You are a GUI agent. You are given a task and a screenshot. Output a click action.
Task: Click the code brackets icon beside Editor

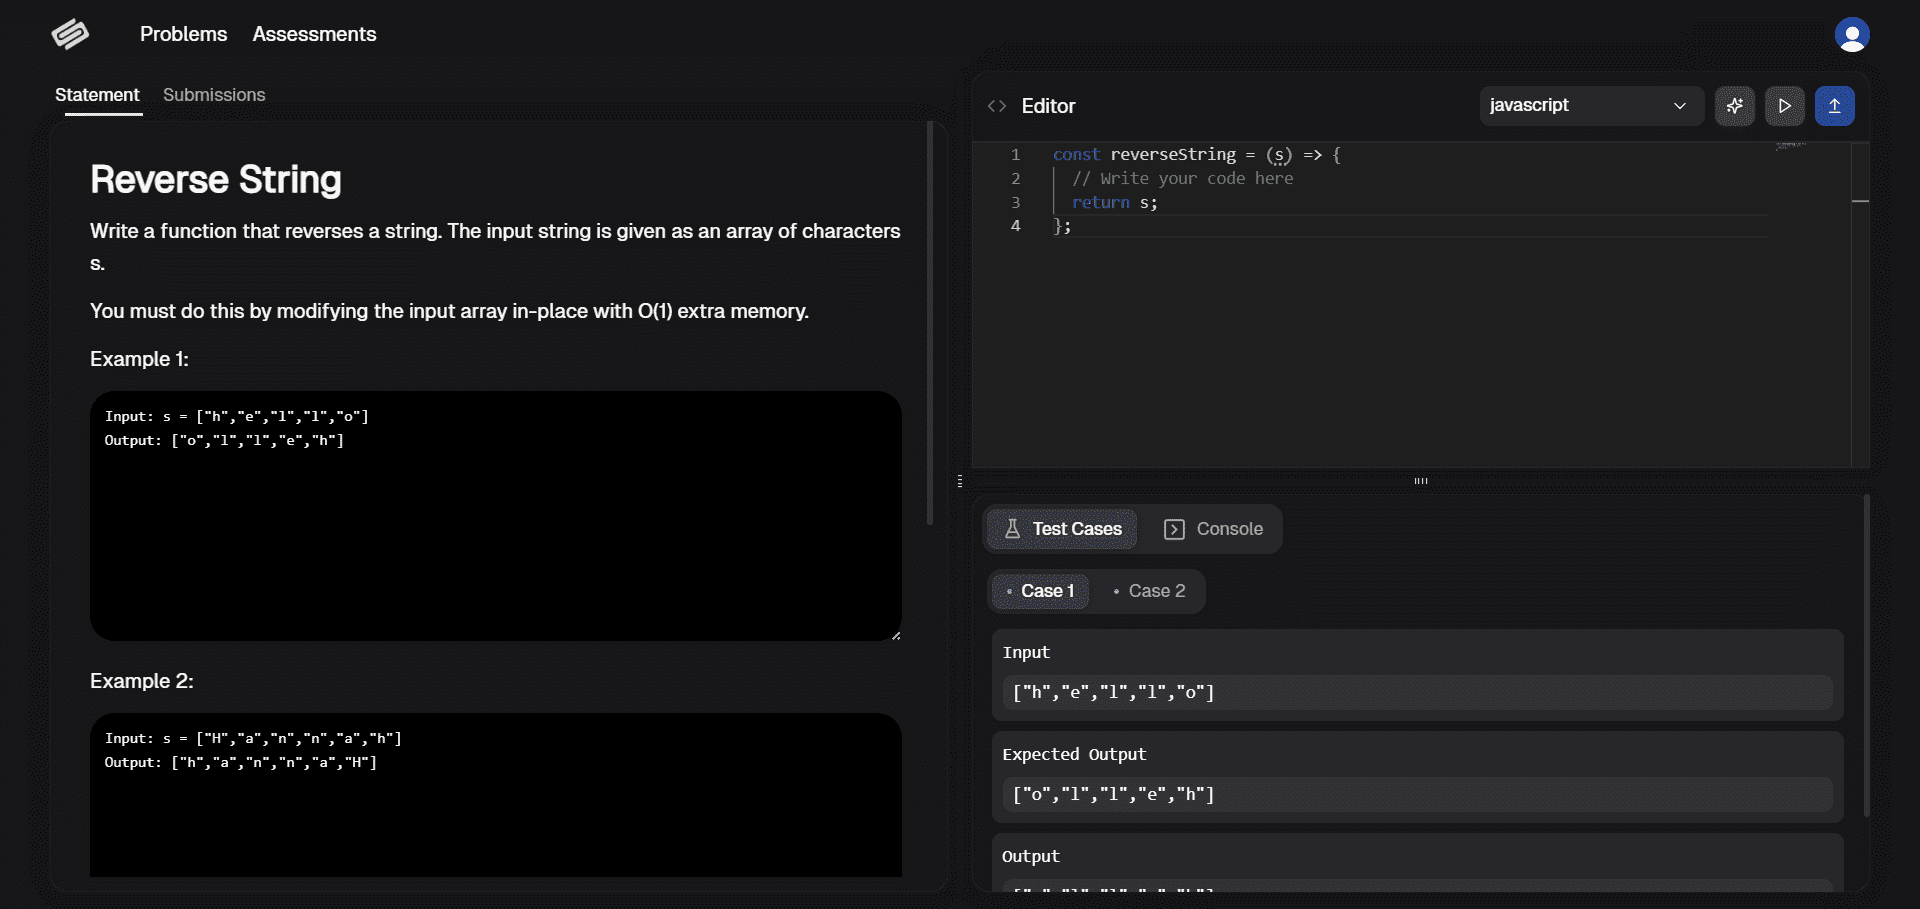pyautogui.click(x=997, y=106)
